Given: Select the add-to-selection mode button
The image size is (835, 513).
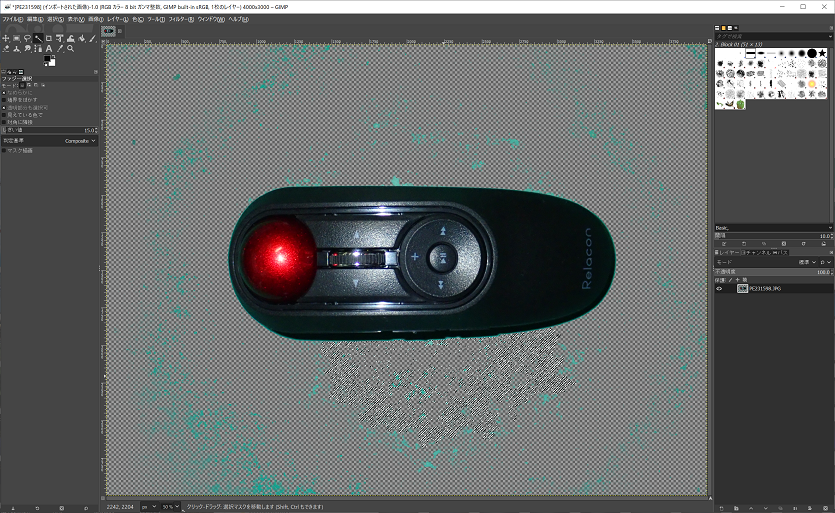Looking at the screenshot, I should click(29, 85).
